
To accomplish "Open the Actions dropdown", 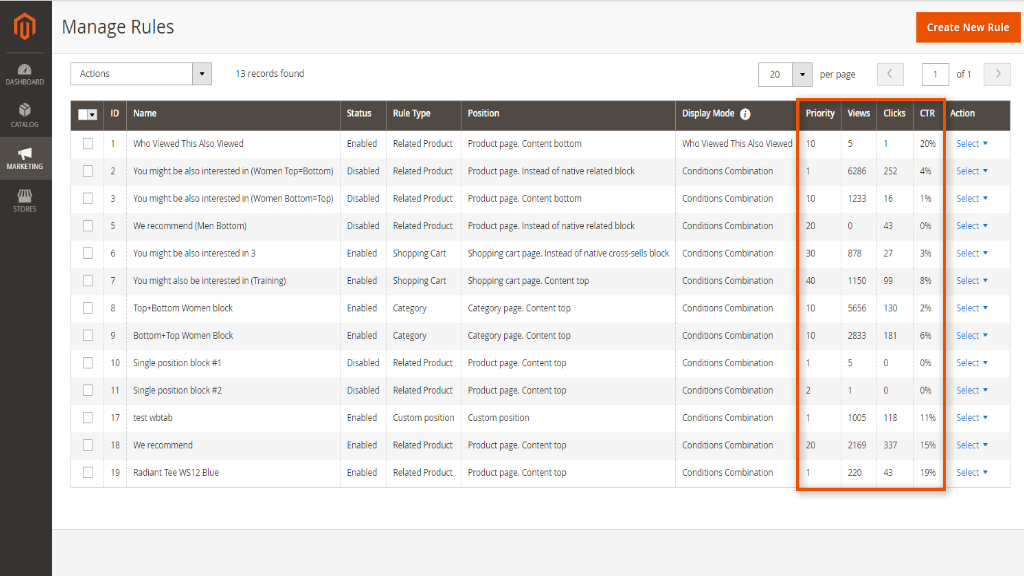I will pos(140,73).
